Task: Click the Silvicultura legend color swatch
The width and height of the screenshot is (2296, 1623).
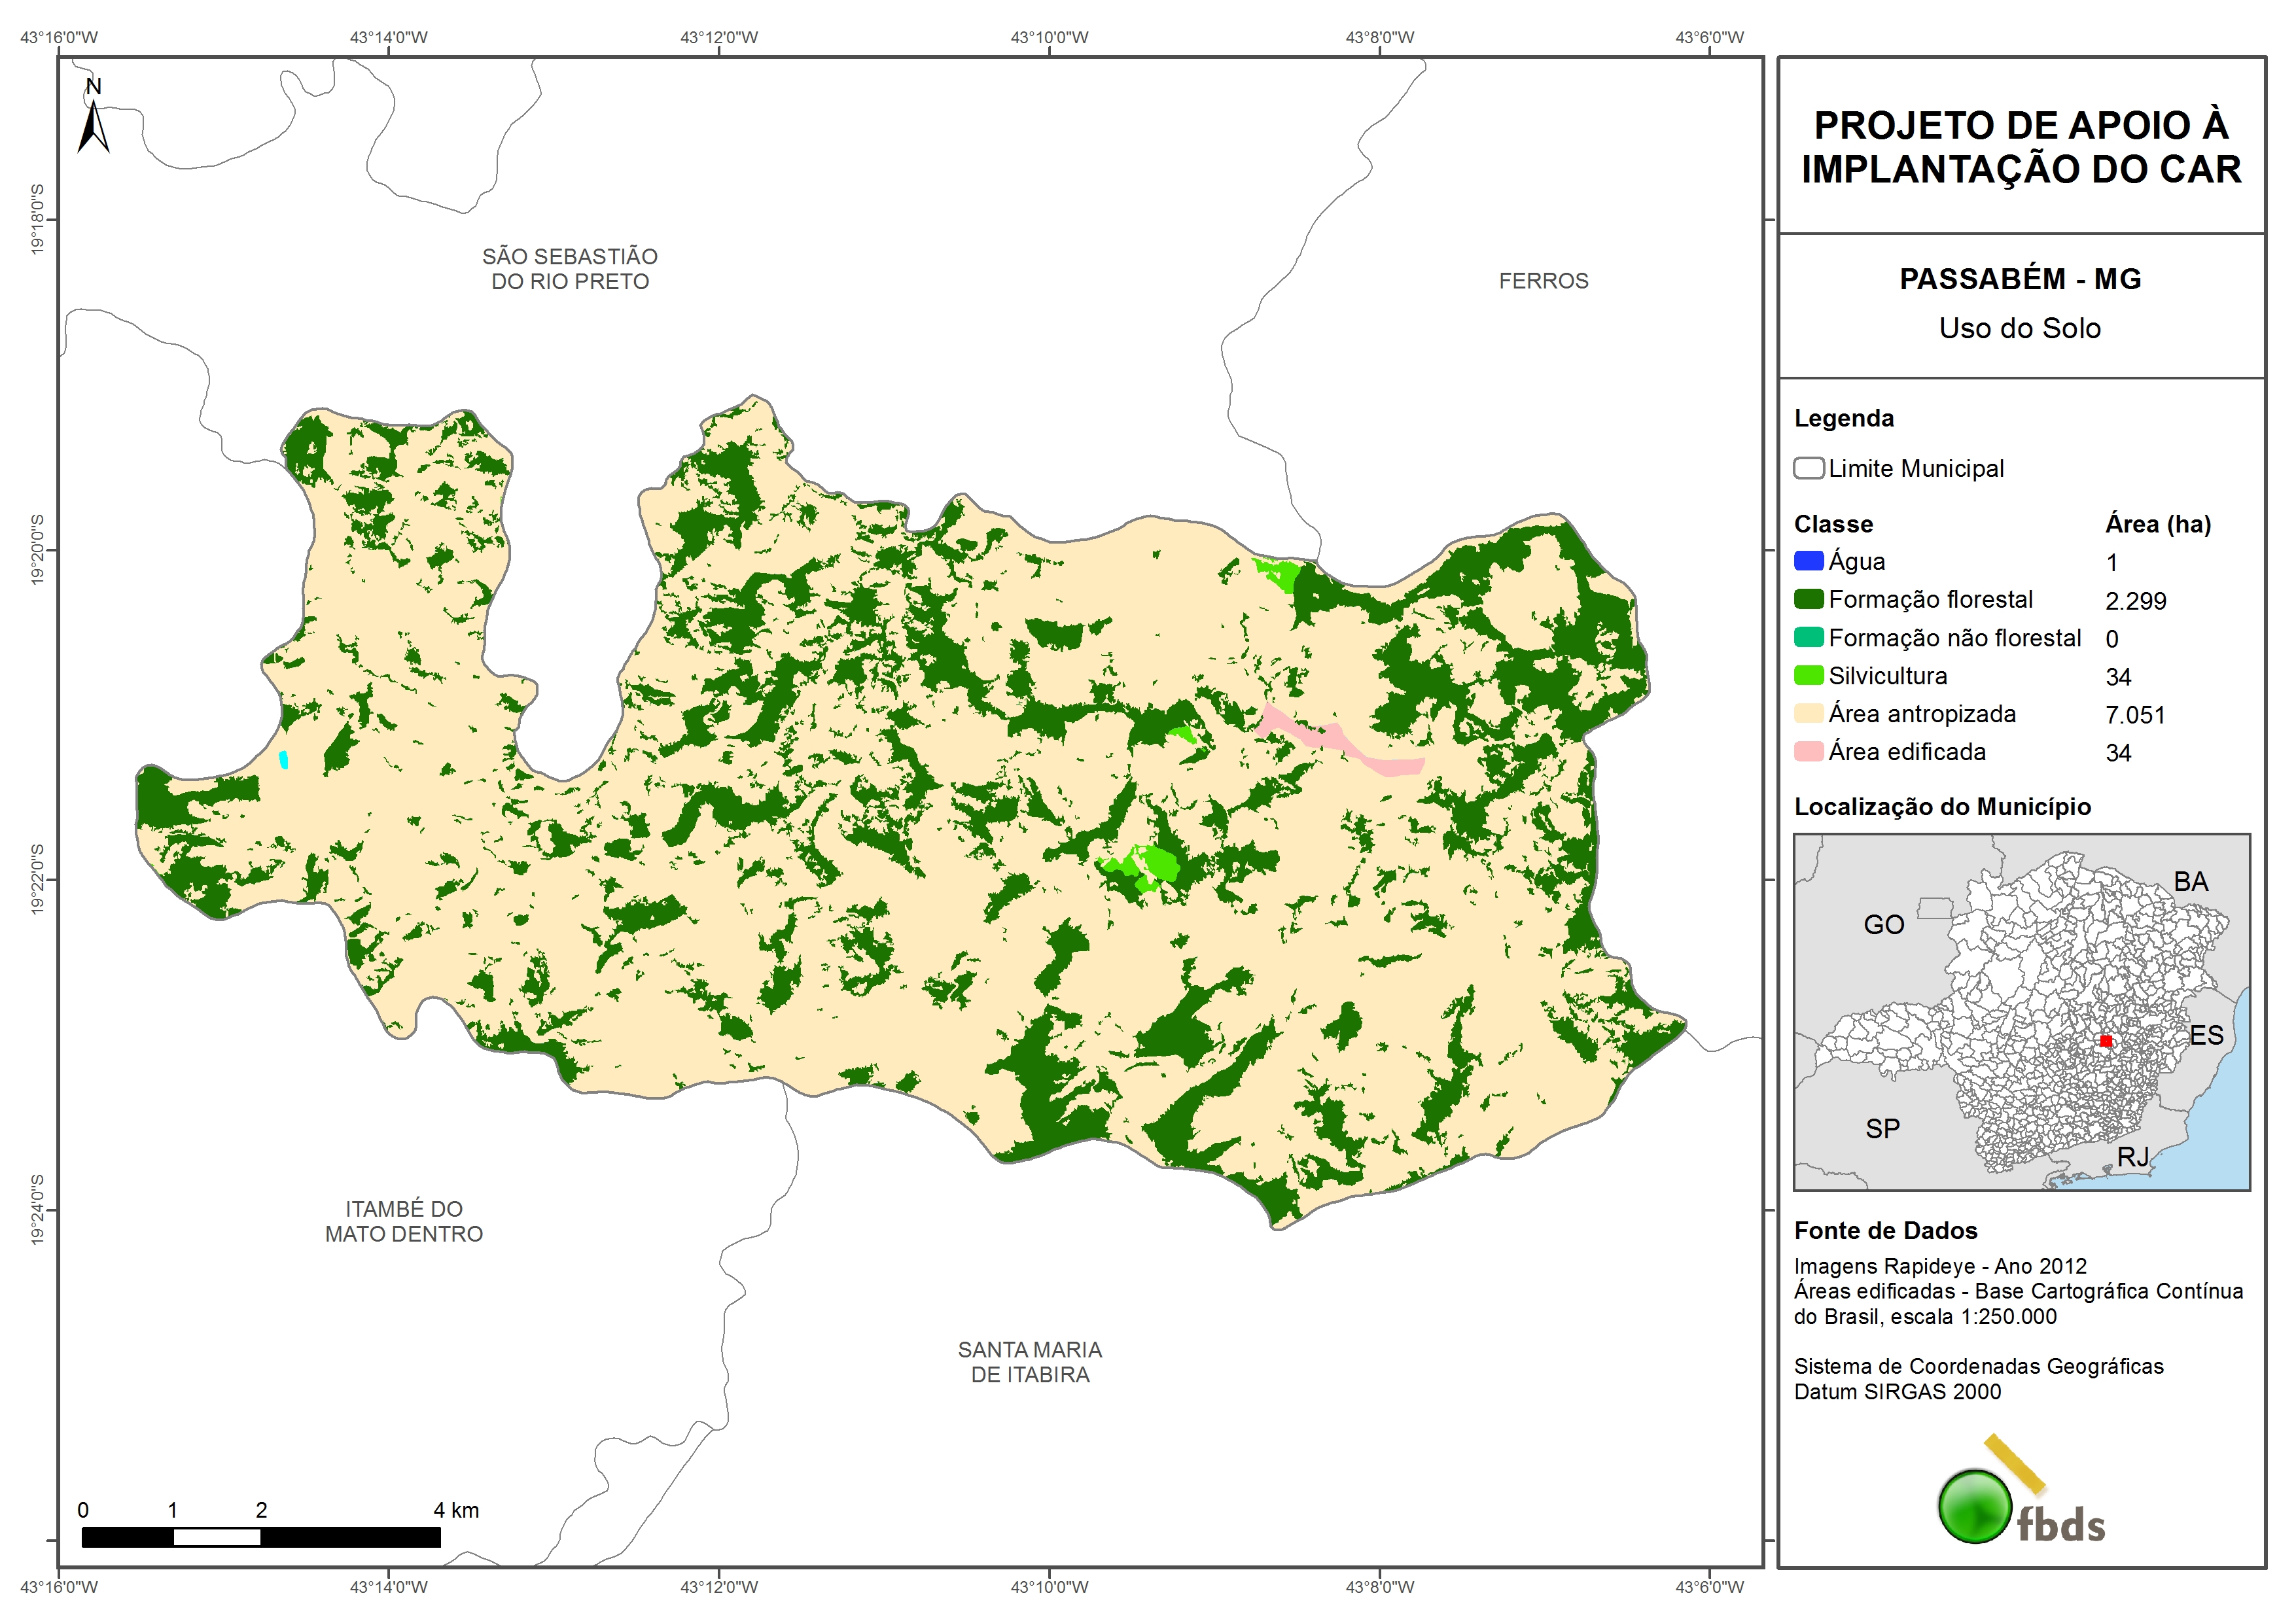Action: click(1808, 675)
